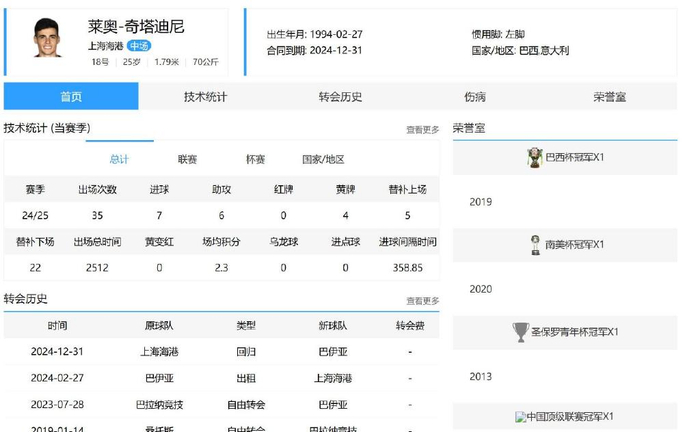Click the 场均积分 value 2.3
Screen dimensions: 700x432
click(x=221, y=268)
